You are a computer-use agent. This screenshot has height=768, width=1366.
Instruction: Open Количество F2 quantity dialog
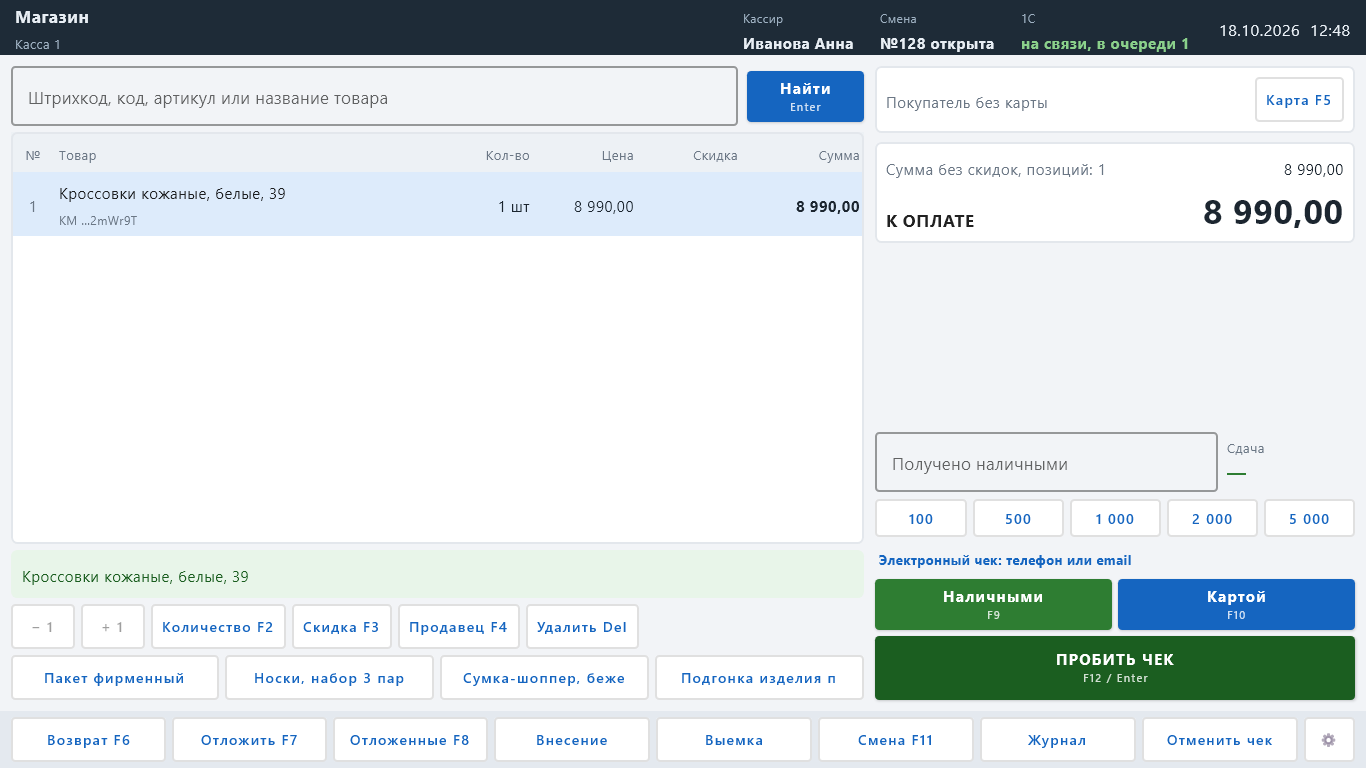tap(218, 627)
